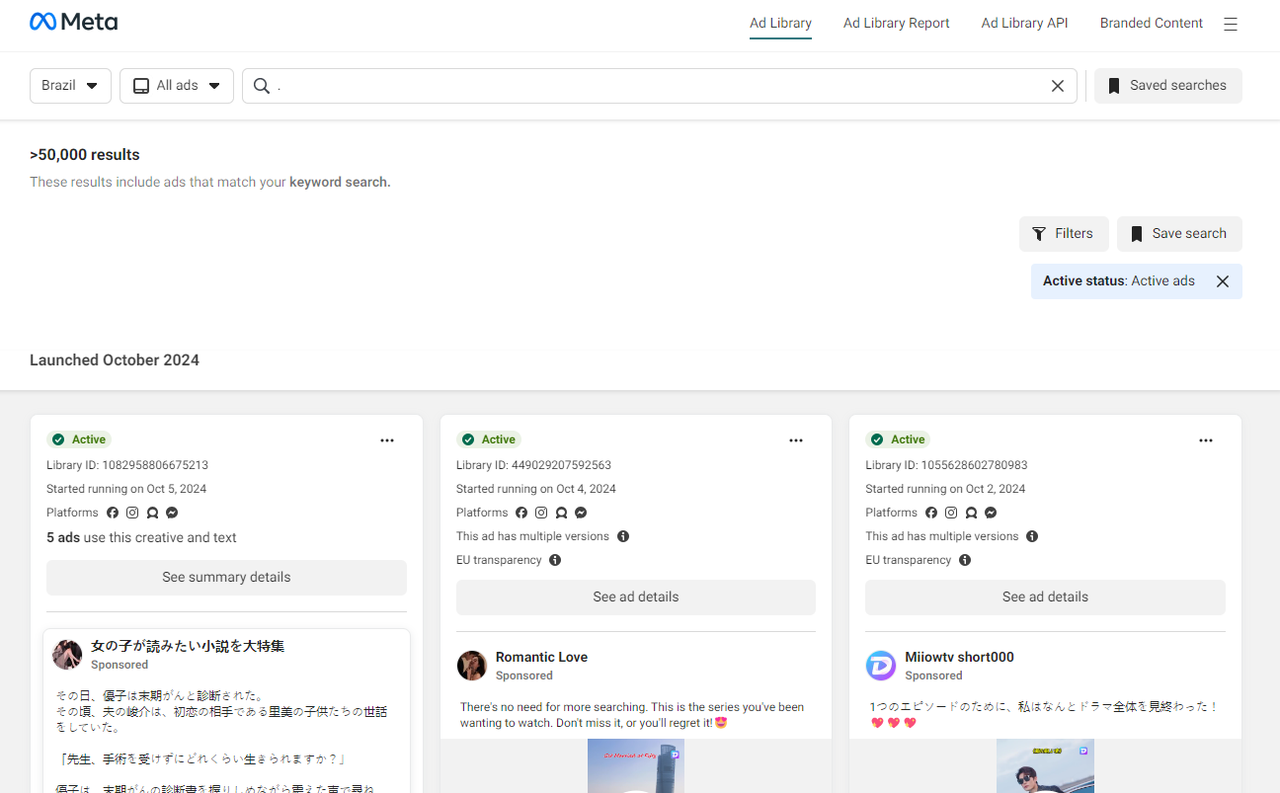Open Miiowtv short000 ad video thumbnail
This screenshot has width=1280, height=793.
tap(1045, 766)
